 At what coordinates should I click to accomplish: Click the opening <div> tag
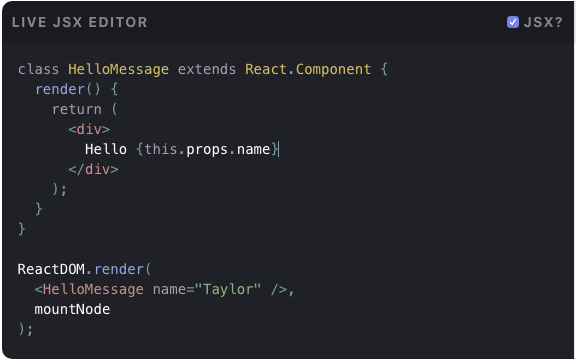click(x=89, y=129)
